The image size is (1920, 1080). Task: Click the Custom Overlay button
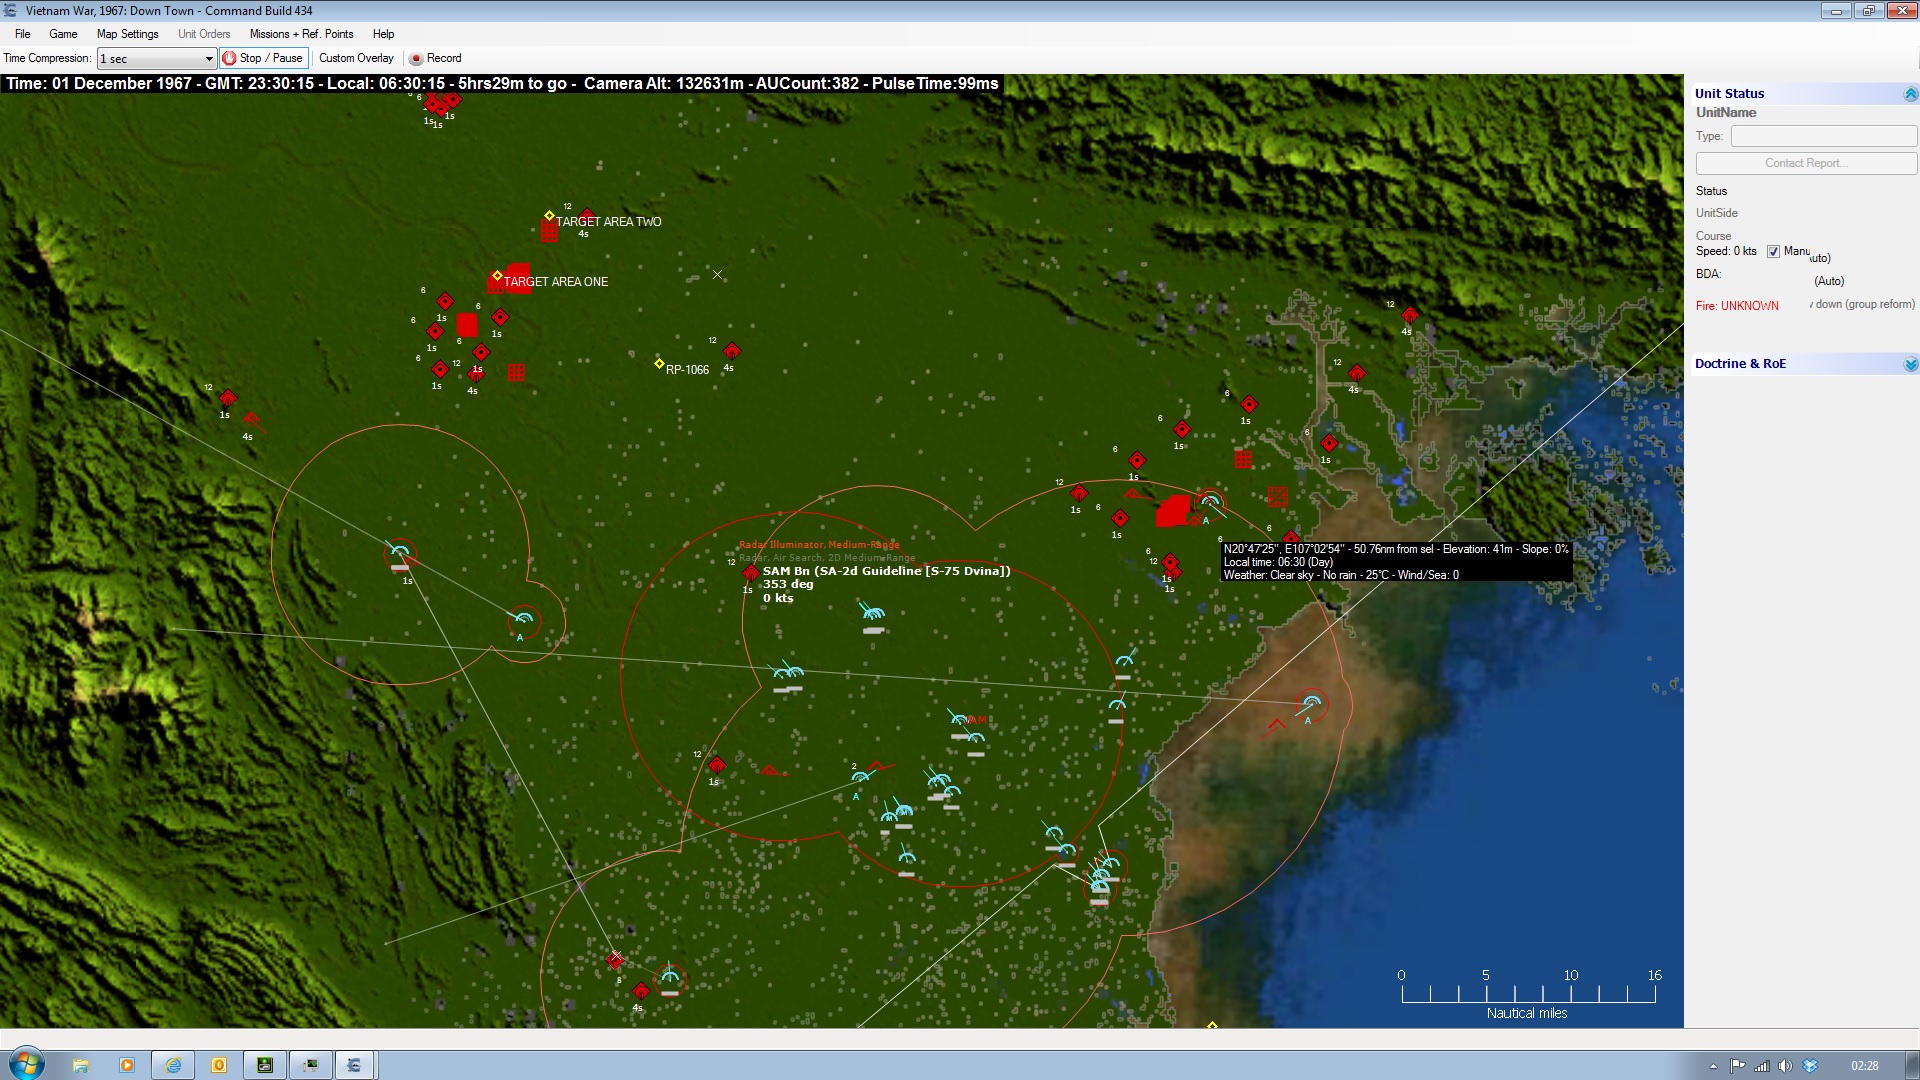pos(356,58)
